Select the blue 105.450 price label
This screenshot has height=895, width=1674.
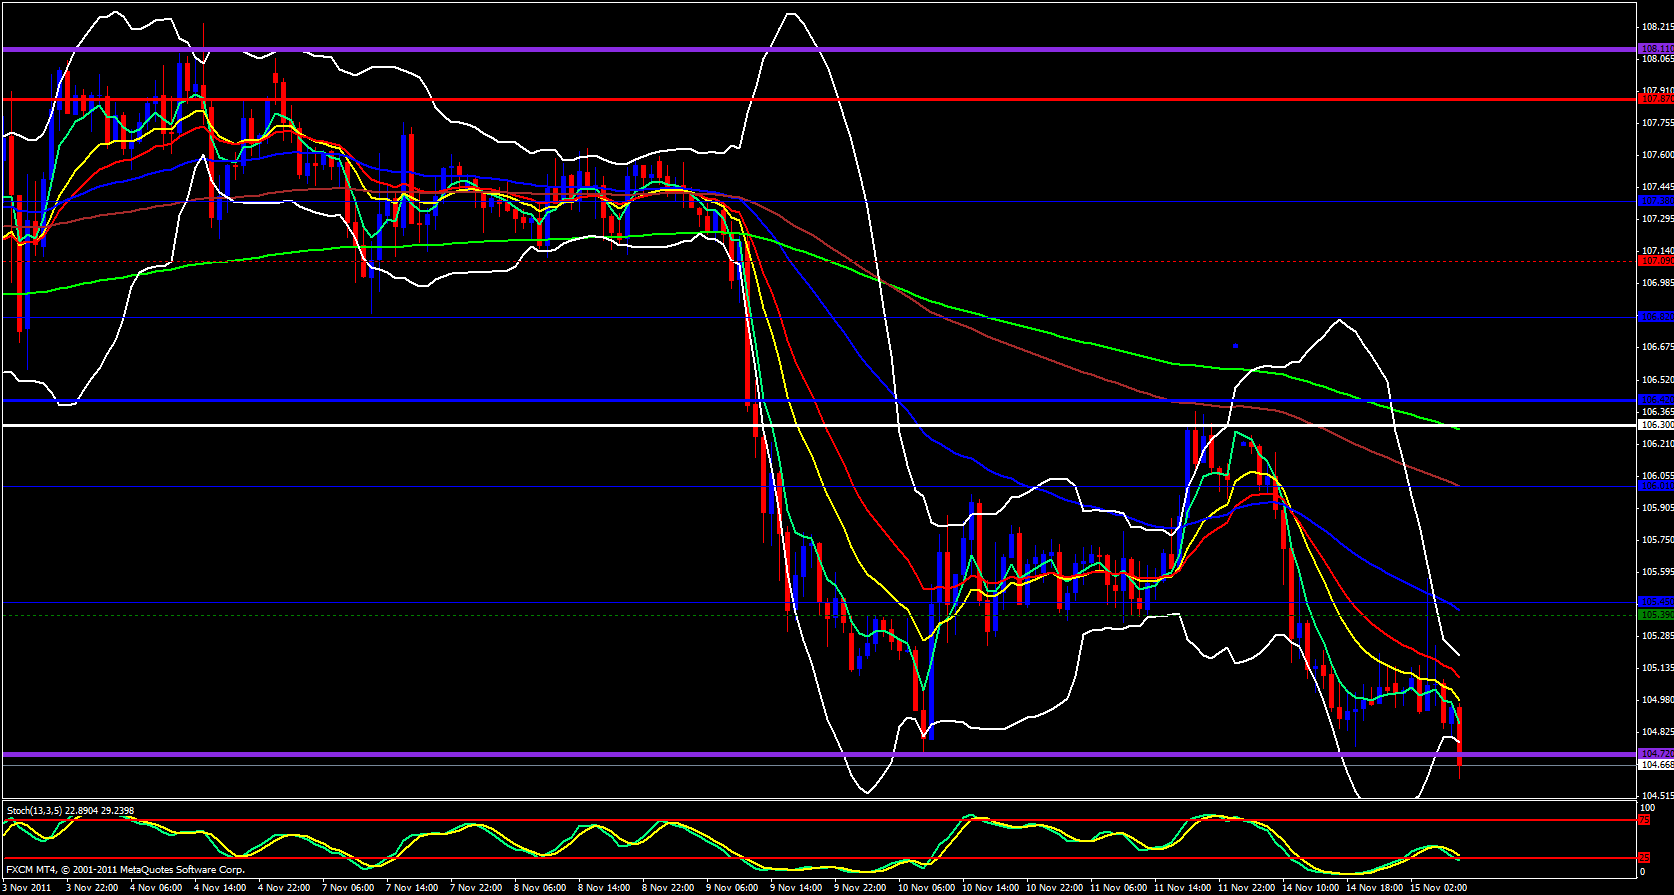pyautogui.click(x=1656, y=602)
